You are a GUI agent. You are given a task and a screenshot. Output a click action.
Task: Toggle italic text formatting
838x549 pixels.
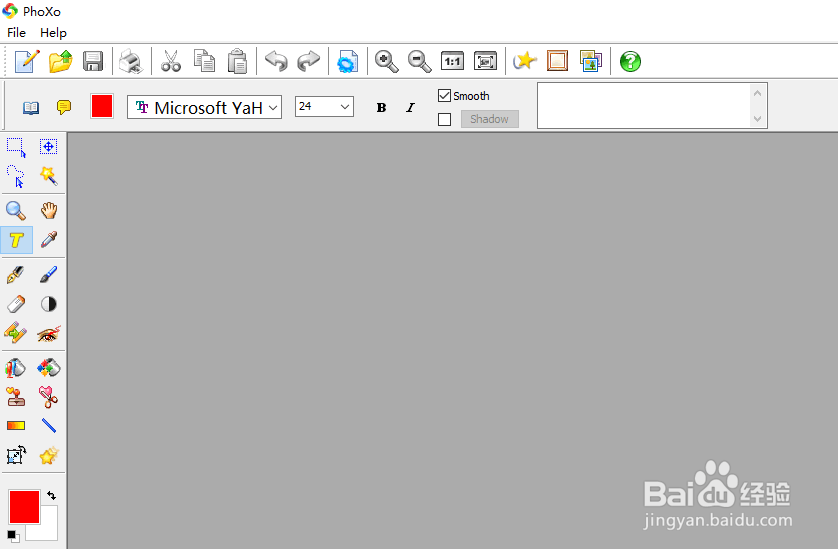(410, 107)
